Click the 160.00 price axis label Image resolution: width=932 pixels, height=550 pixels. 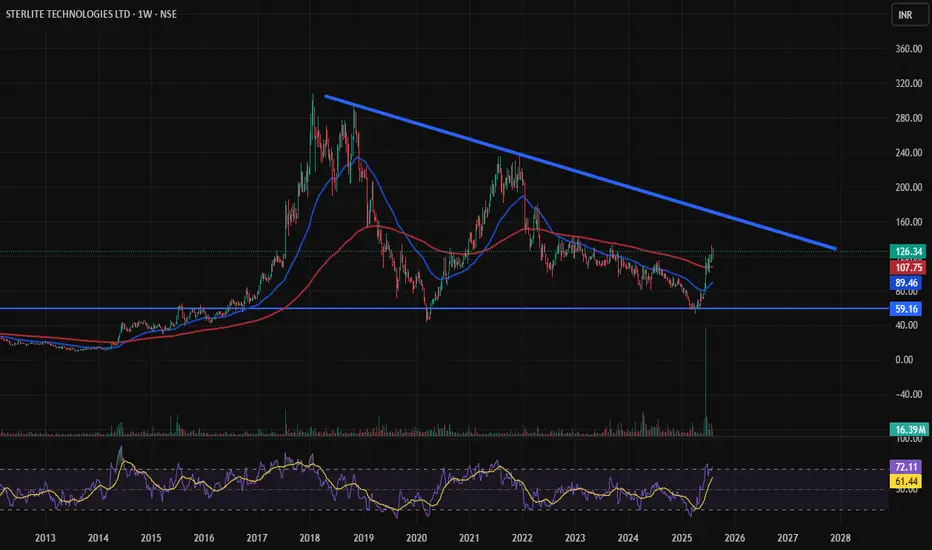(x=908, y=222)
